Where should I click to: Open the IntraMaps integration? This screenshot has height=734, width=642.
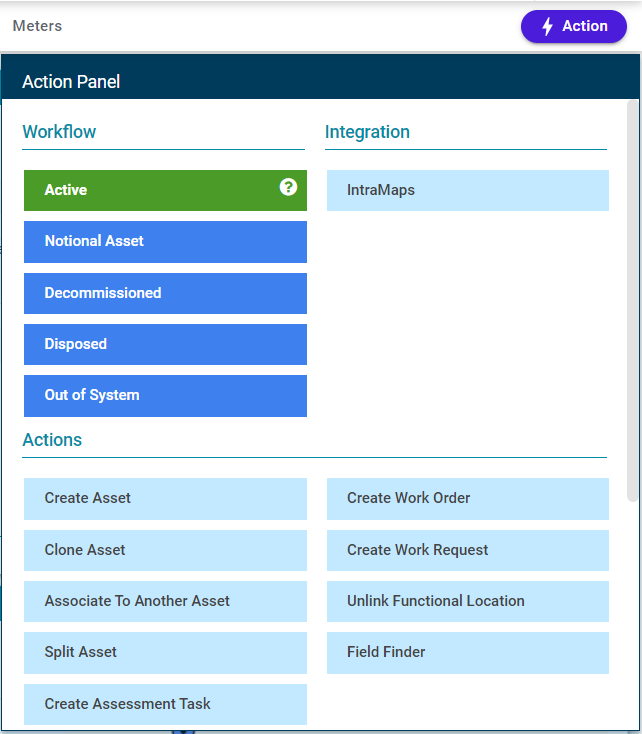[468, 190]
